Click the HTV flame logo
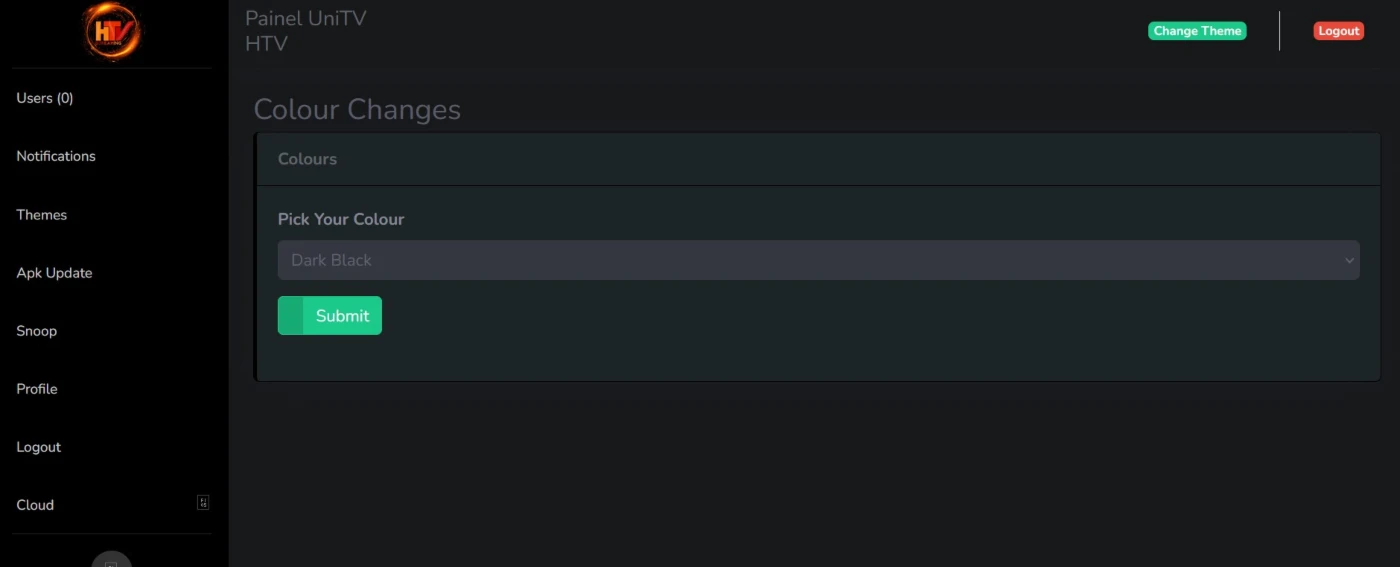 pos(112,32)
